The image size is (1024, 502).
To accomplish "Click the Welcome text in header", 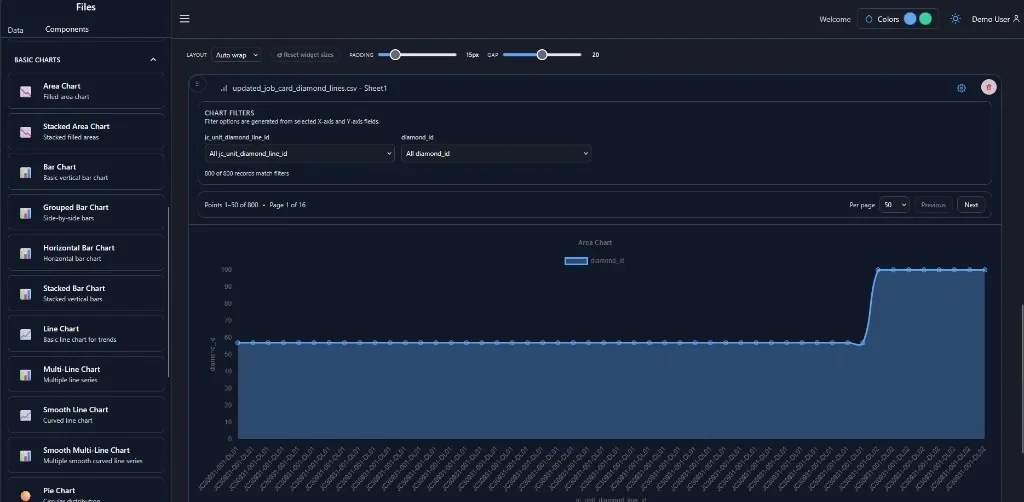I will 835,20.
